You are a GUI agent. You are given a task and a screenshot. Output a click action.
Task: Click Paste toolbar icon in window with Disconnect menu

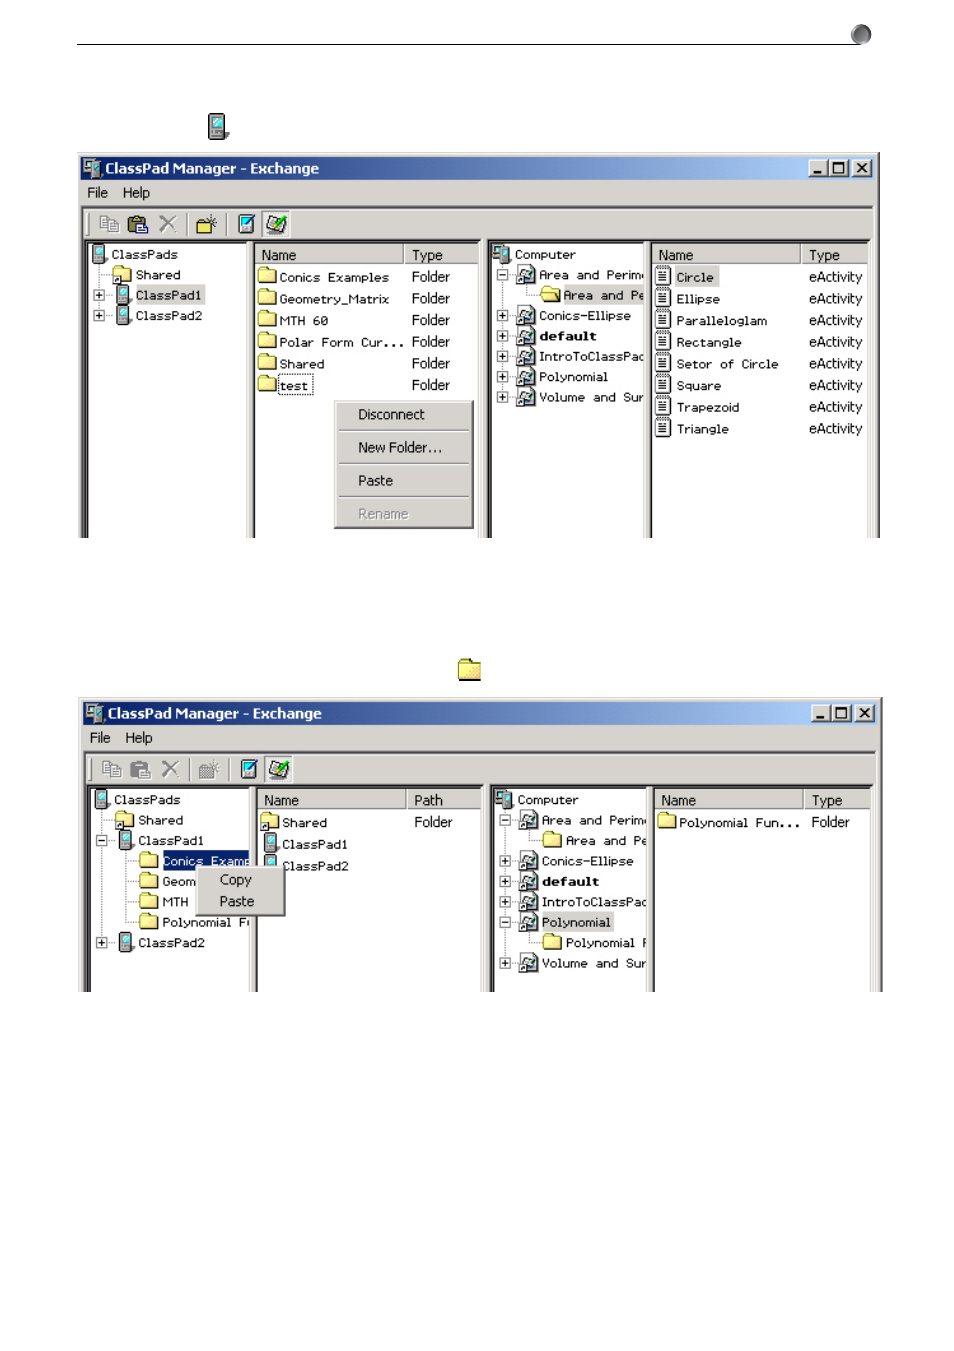click(x=138, y=224)
